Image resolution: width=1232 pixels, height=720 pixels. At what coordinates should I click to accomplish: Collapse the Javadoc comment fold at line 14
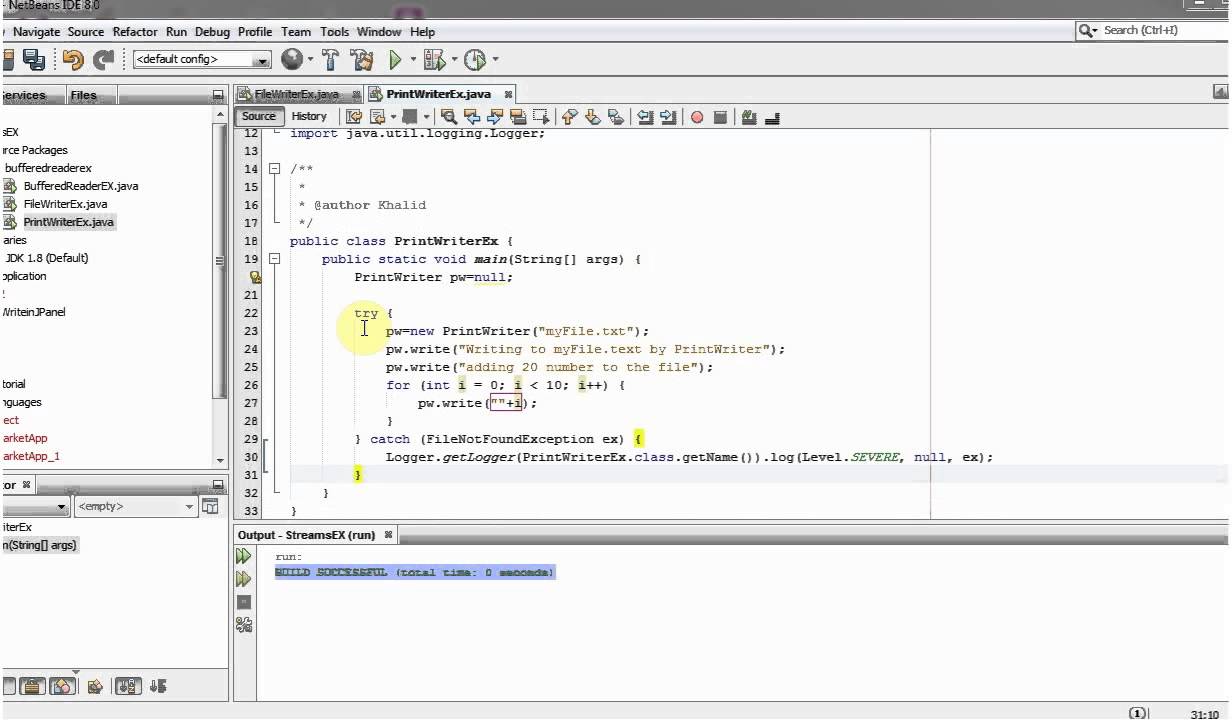point(275,169)
